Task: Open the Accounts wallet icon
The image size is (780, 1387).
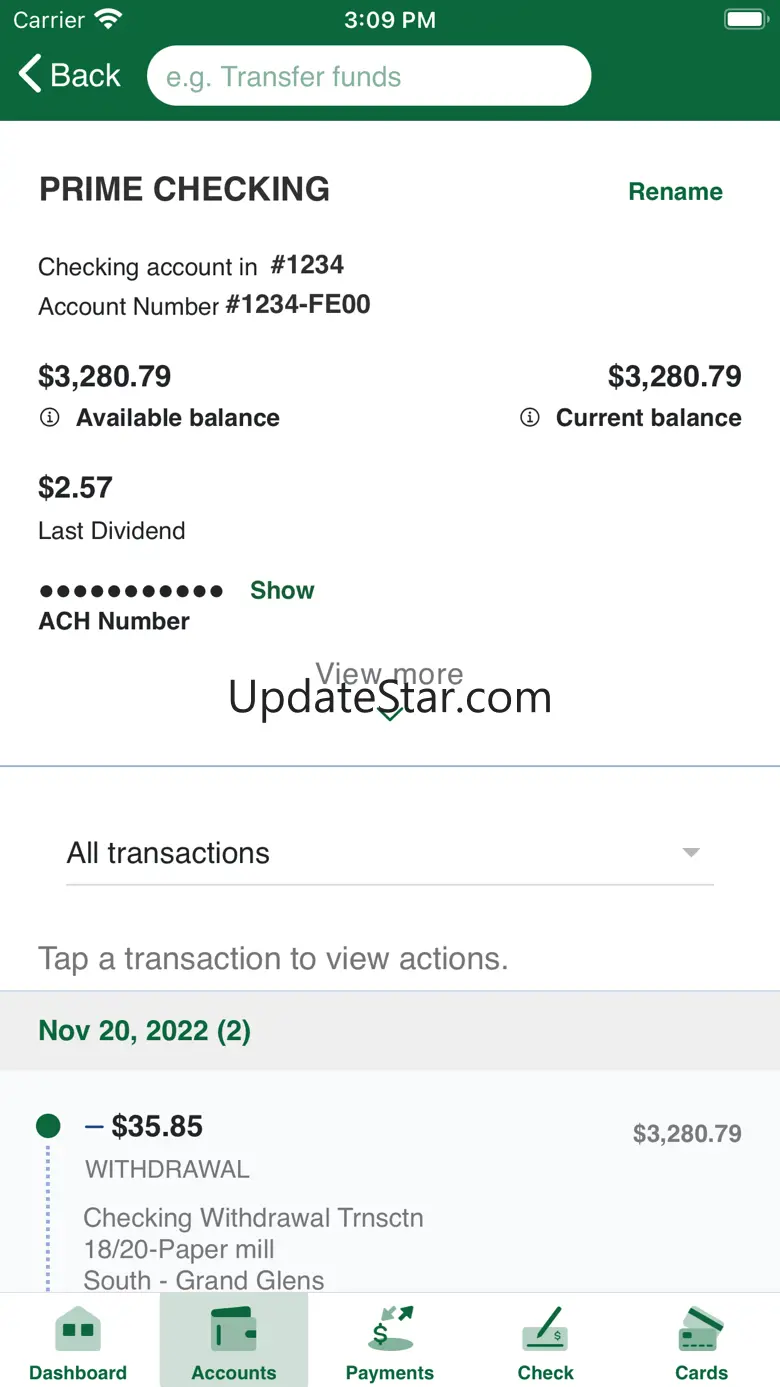Action: pyautogui.click(x=234, y=1329)
